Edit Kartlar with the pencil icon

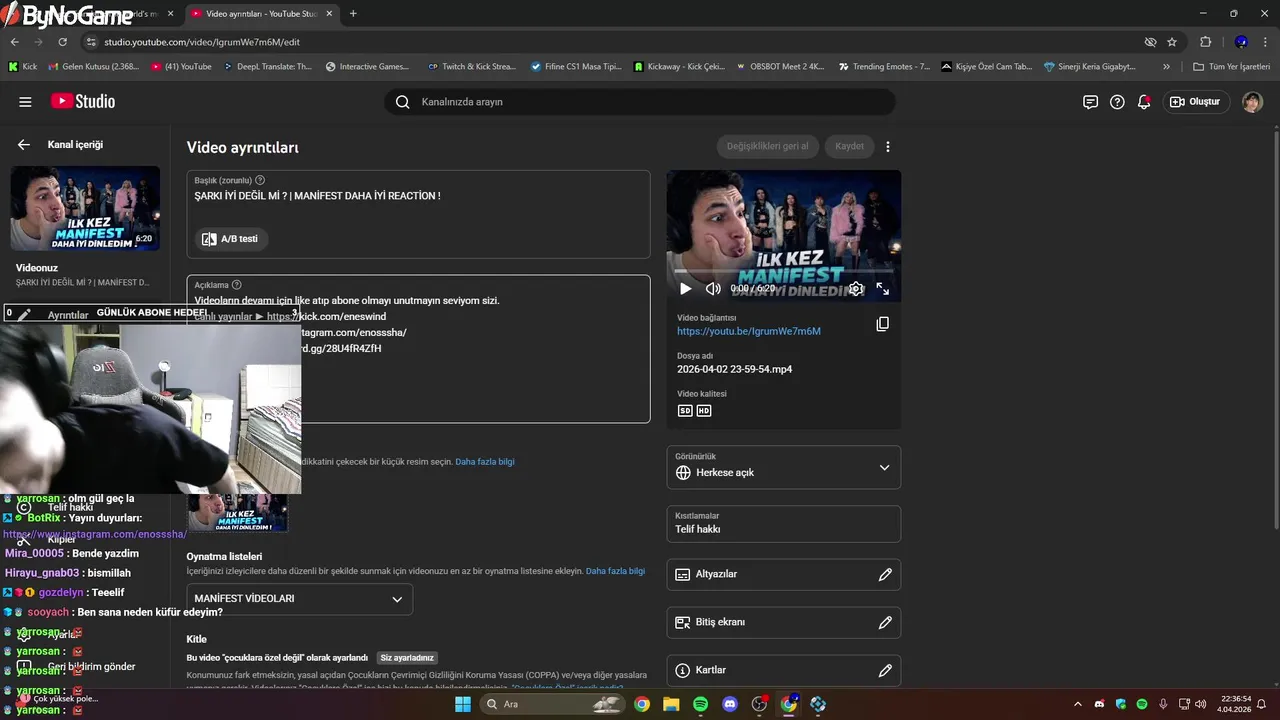885,670
